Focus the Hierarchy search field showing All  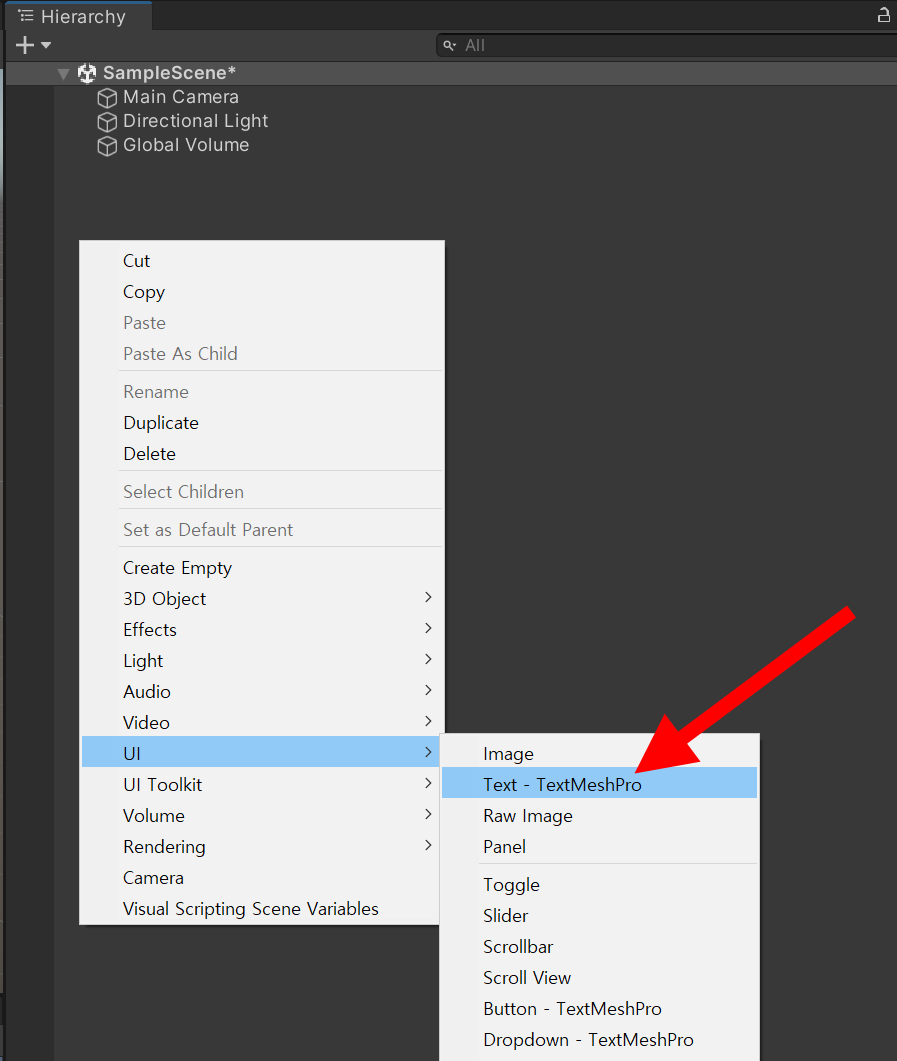[x=666, y=45]
